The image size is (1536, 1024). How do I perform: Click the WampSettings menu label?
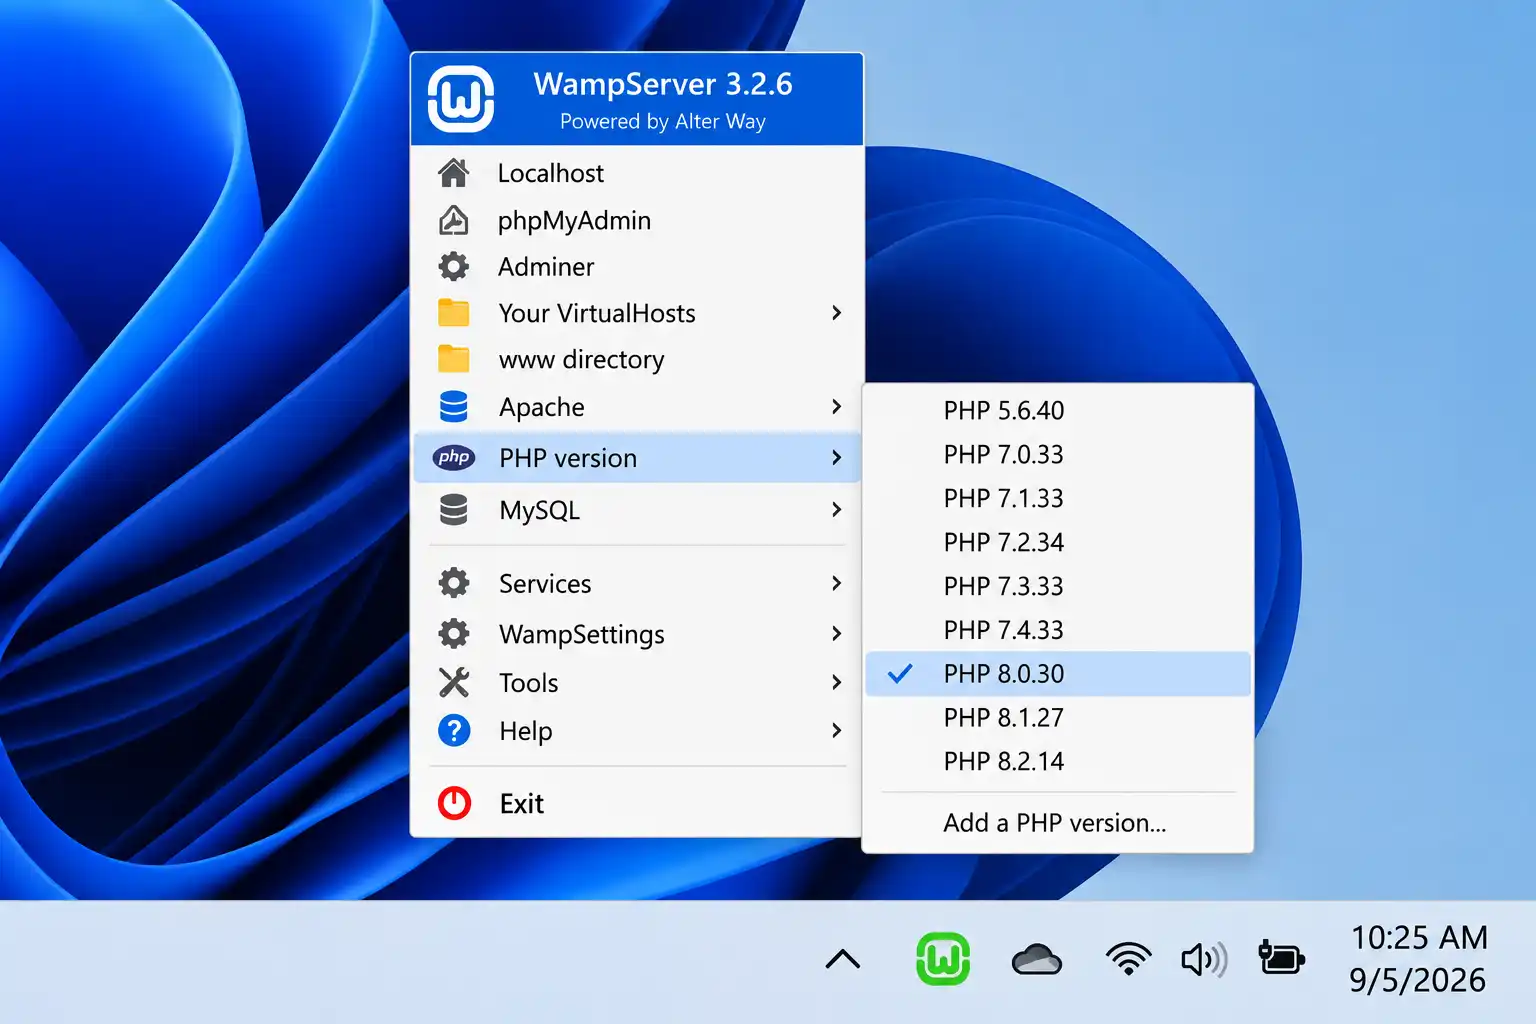[x=582, y=635]
